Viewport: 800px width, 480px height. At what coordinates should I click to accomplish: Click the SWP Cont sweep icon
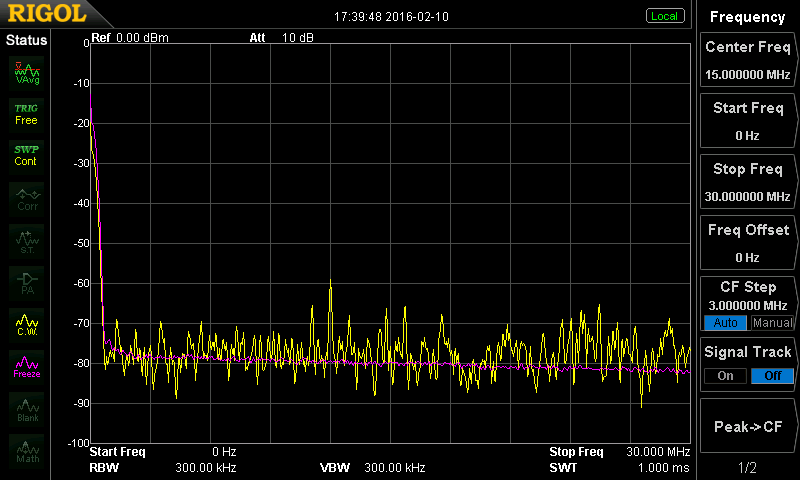(x=26, y=155)
